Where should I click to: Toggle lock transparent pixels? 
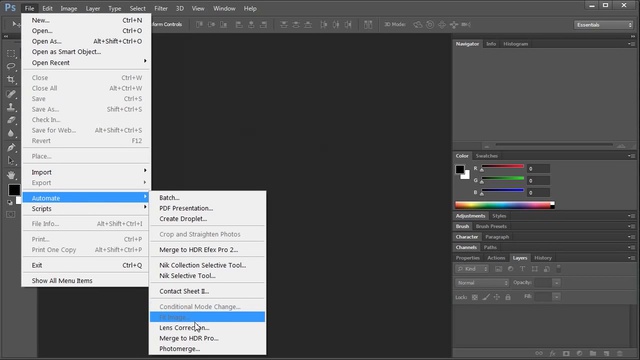point(475,297)
